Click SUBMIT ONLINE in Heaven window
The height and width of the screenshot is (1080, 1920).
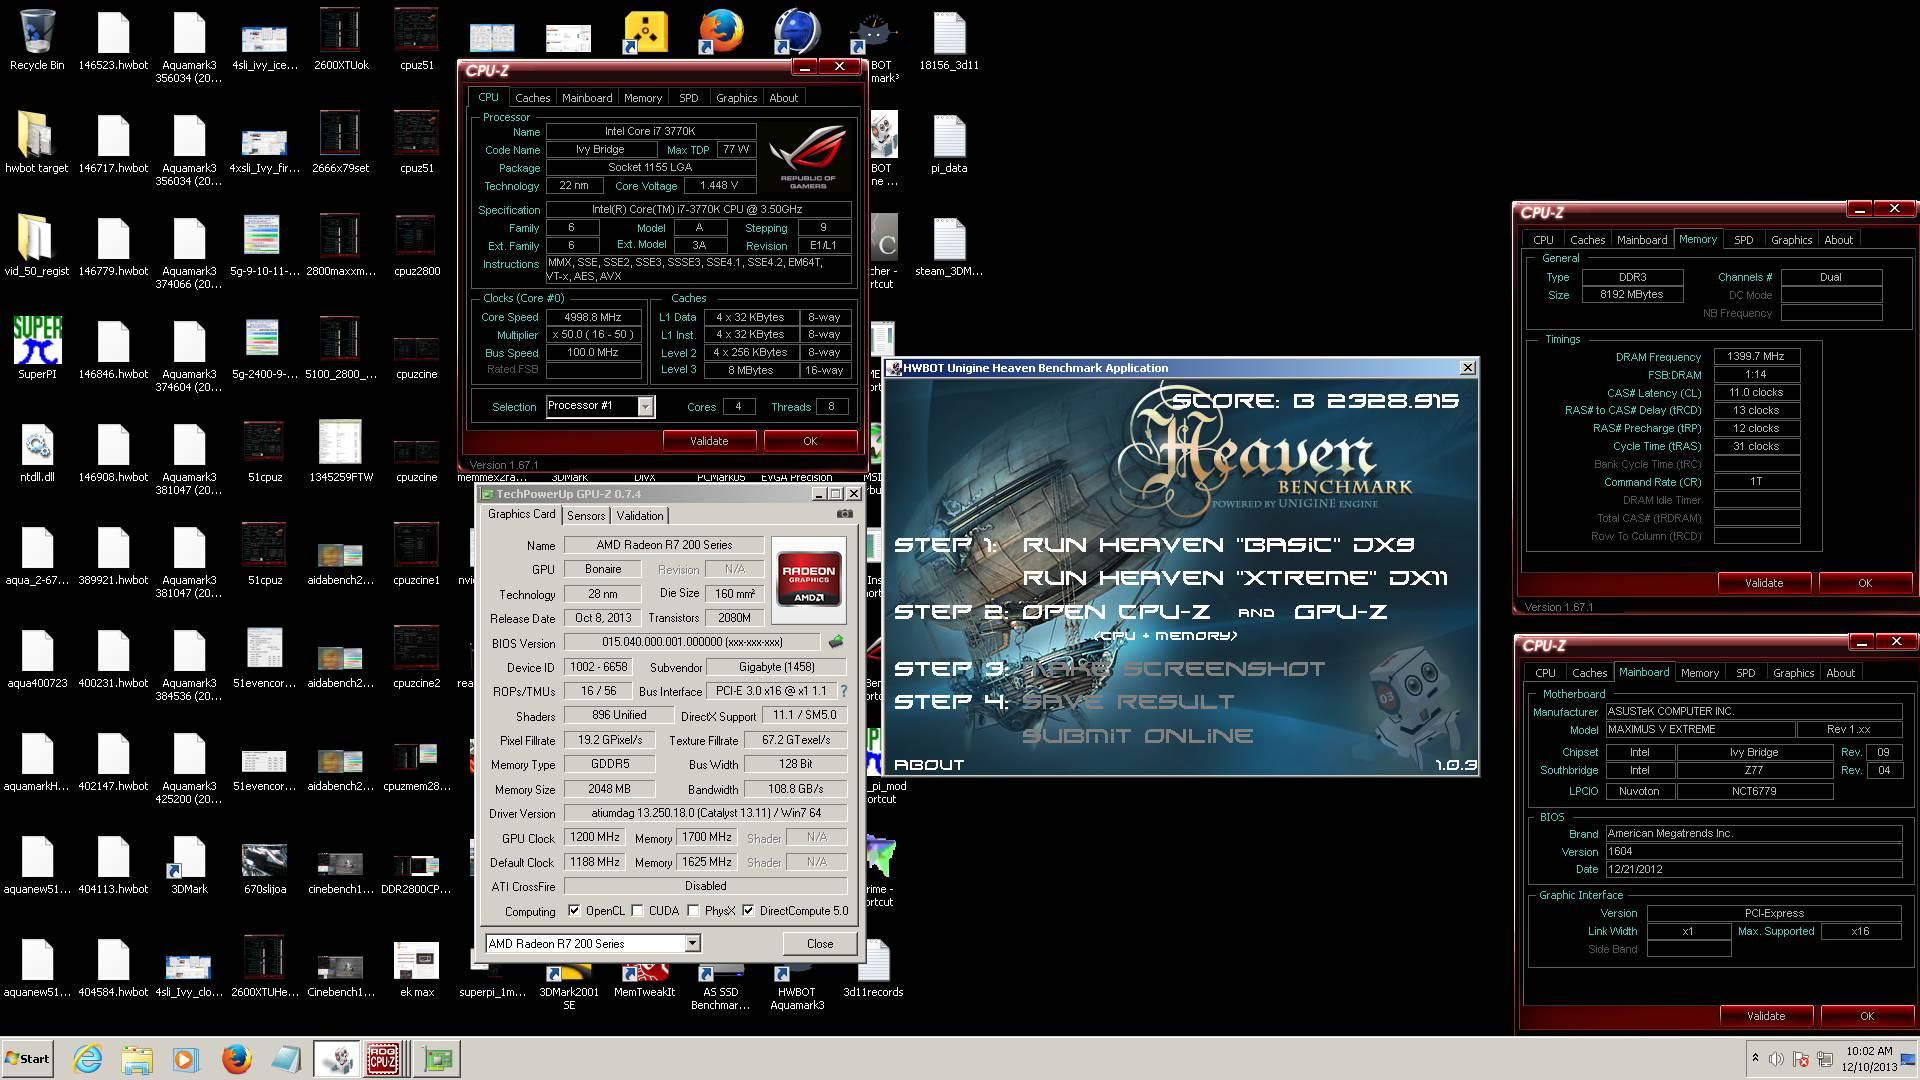1137,736
